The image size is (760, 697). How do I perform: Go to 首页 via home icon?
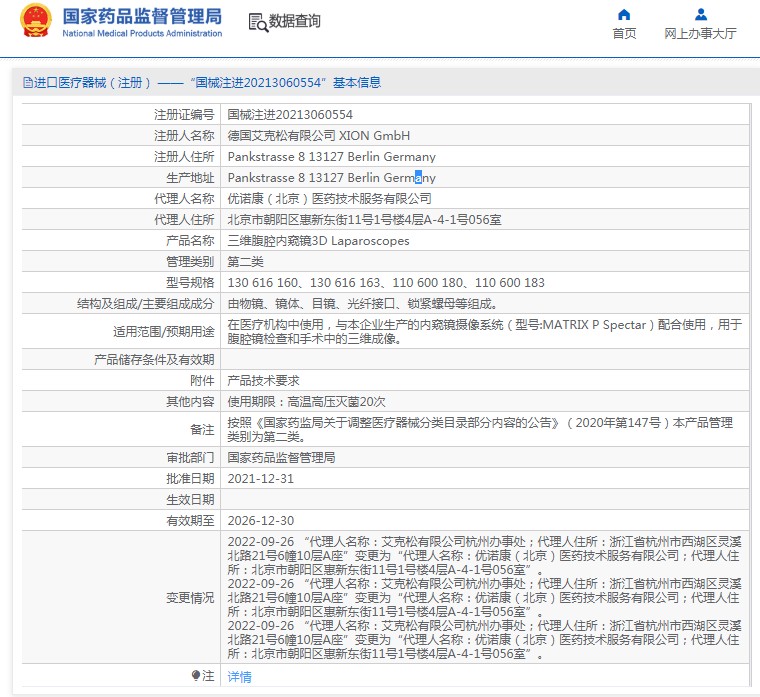tap(624, 15)
